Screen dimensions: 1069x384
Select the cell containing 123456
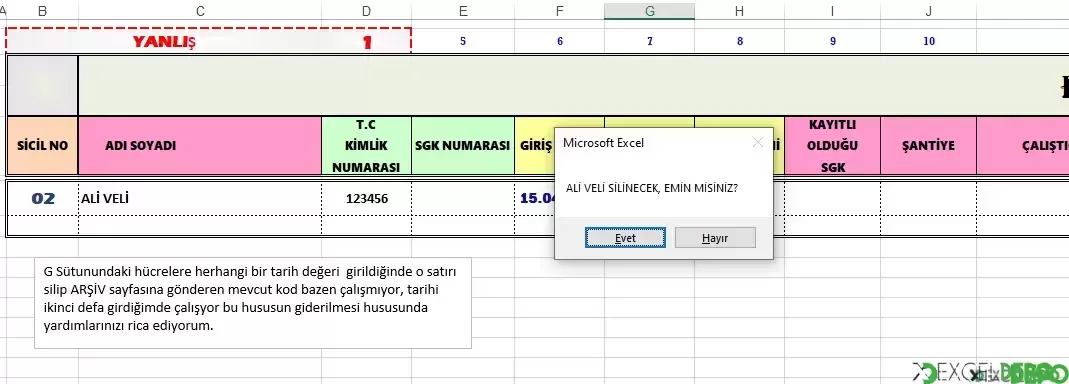(367, 198)
